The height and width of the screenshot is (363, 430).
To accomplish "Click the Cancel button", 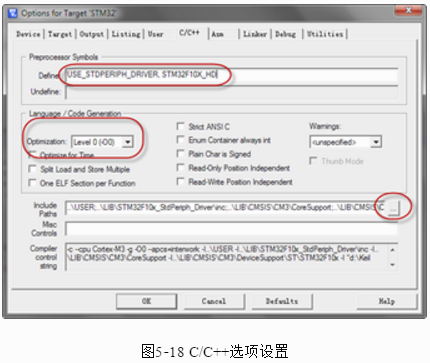I will point(214,301).
